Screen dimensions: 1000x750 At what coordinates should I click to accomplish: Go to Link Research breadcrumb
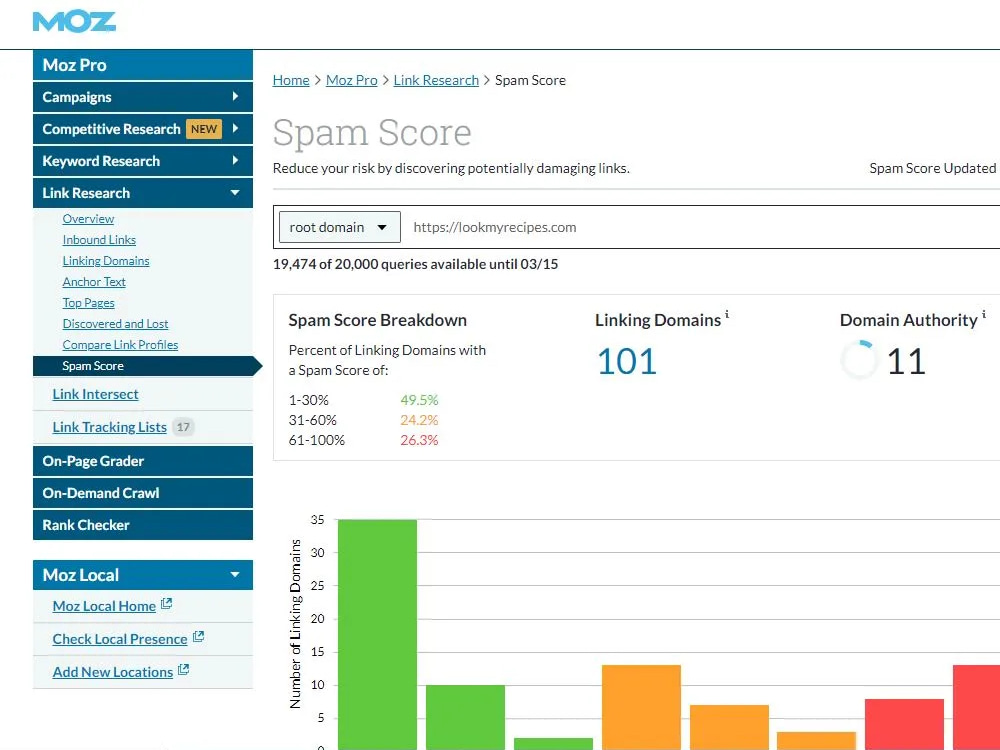[436, 80]
